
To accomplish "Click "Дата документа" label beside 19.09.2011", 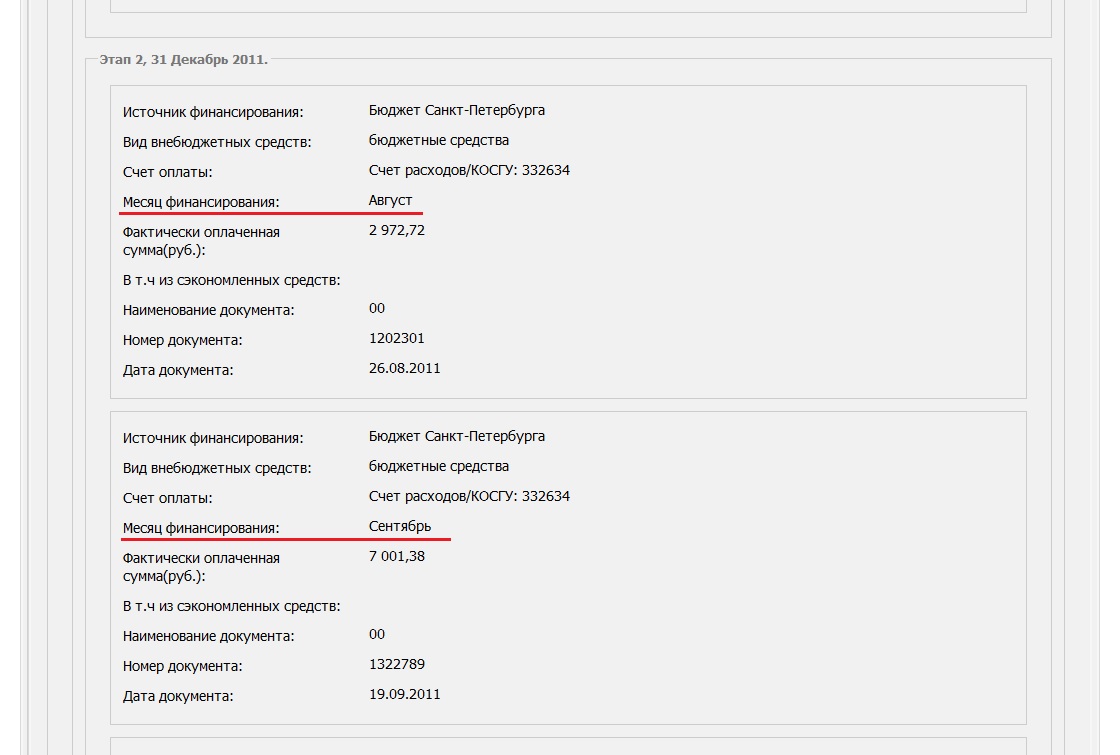I will 178,696.
